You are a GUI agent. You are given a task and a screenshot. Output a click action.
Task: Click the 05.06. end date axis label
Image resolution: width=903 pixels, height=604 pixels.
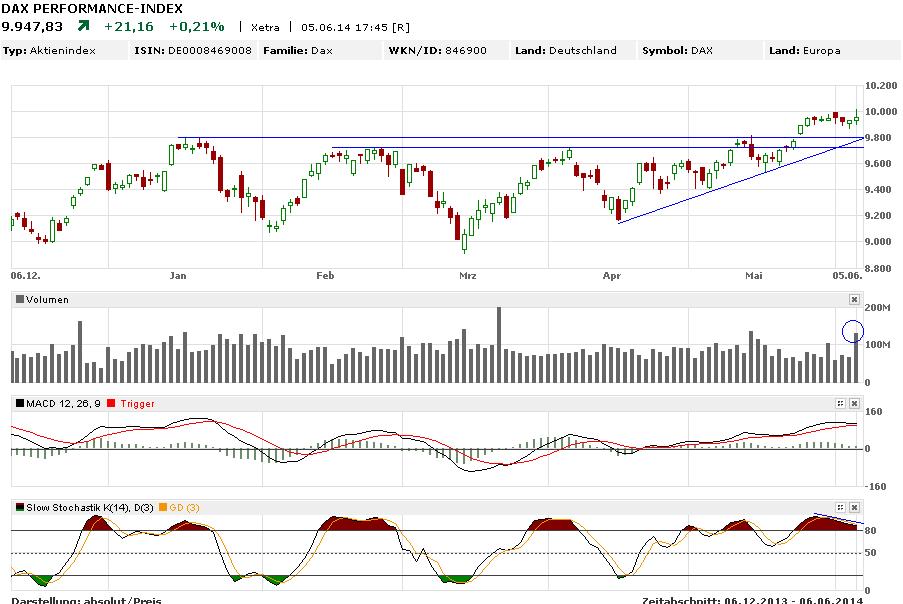pos(847,276)
